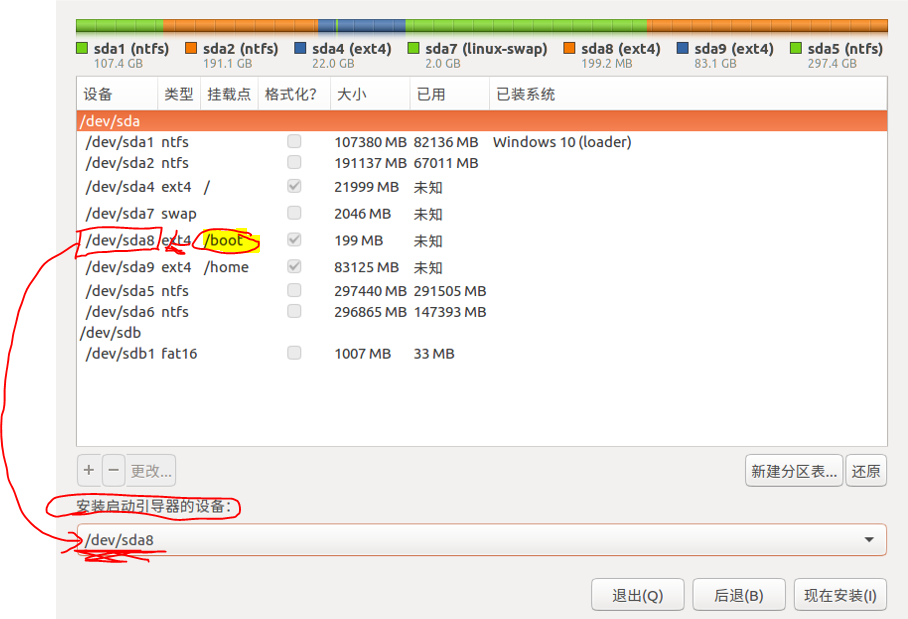Toggle format checkbox for /dev/sda7 swap

click(x=294, y=213)
